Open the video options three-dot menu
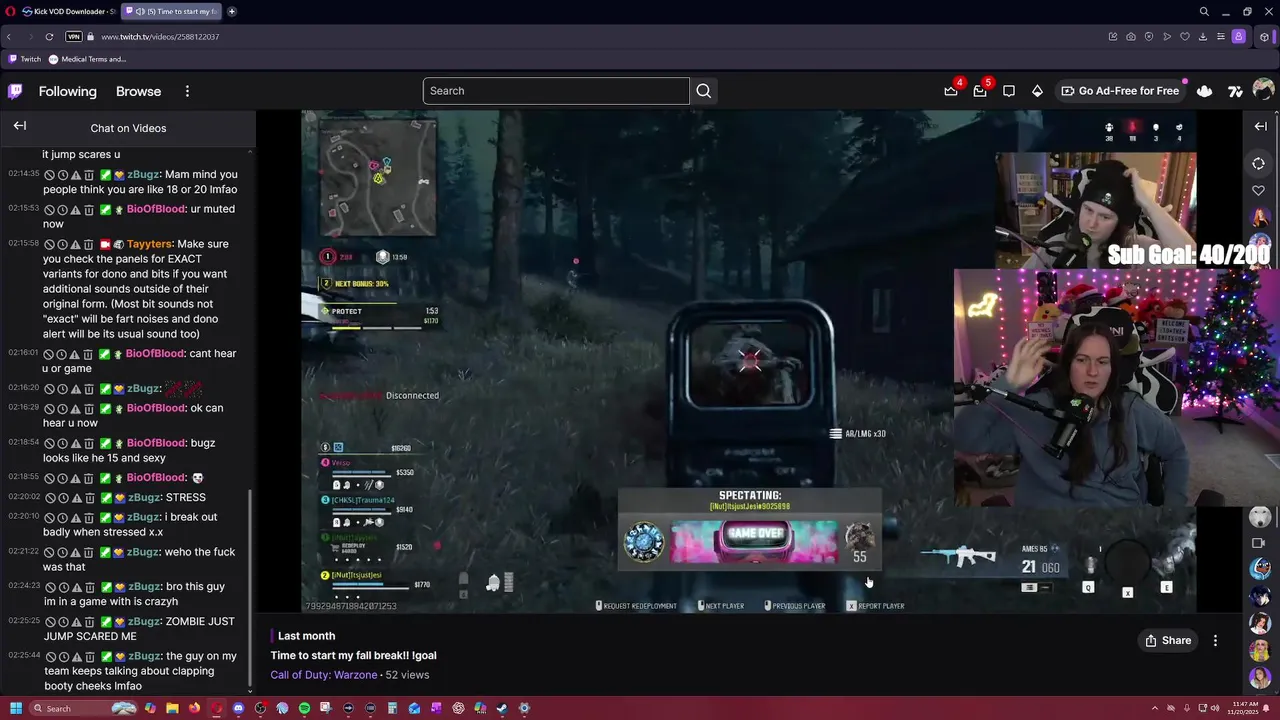 coord(1215,641)
